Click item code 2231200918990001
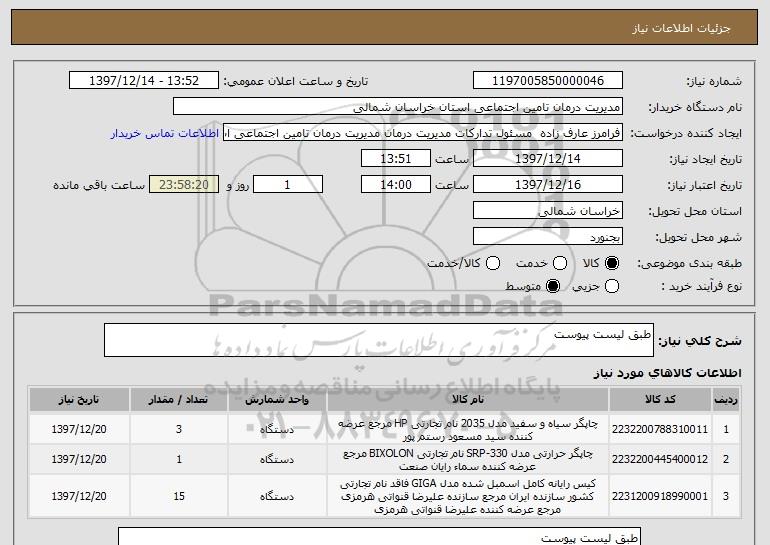The height and width of the screenshot is (545, 770). [x=660, y=496]
